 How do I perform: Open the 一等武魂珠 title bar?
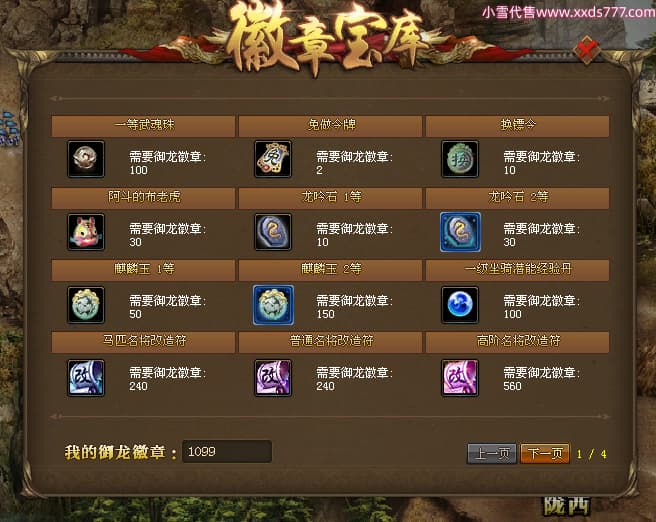(x=143, y=126)
